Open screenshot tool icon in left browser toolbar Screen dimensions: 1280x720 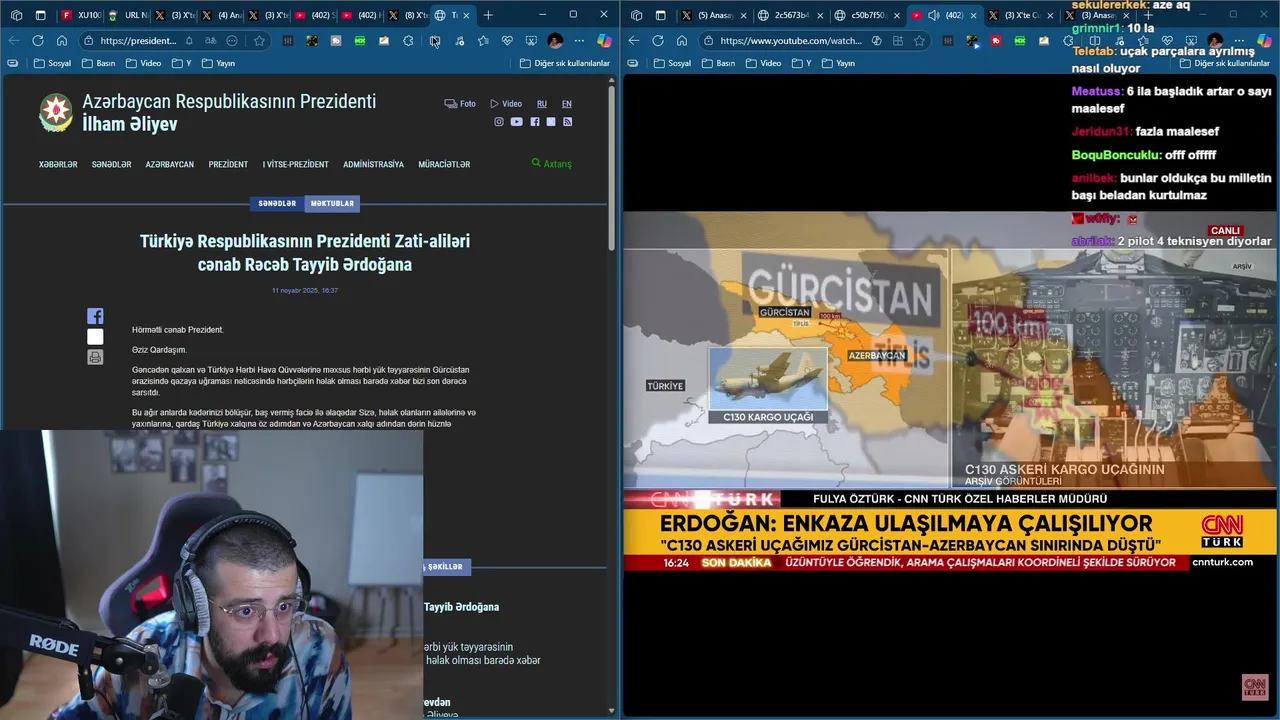[531, 40]
